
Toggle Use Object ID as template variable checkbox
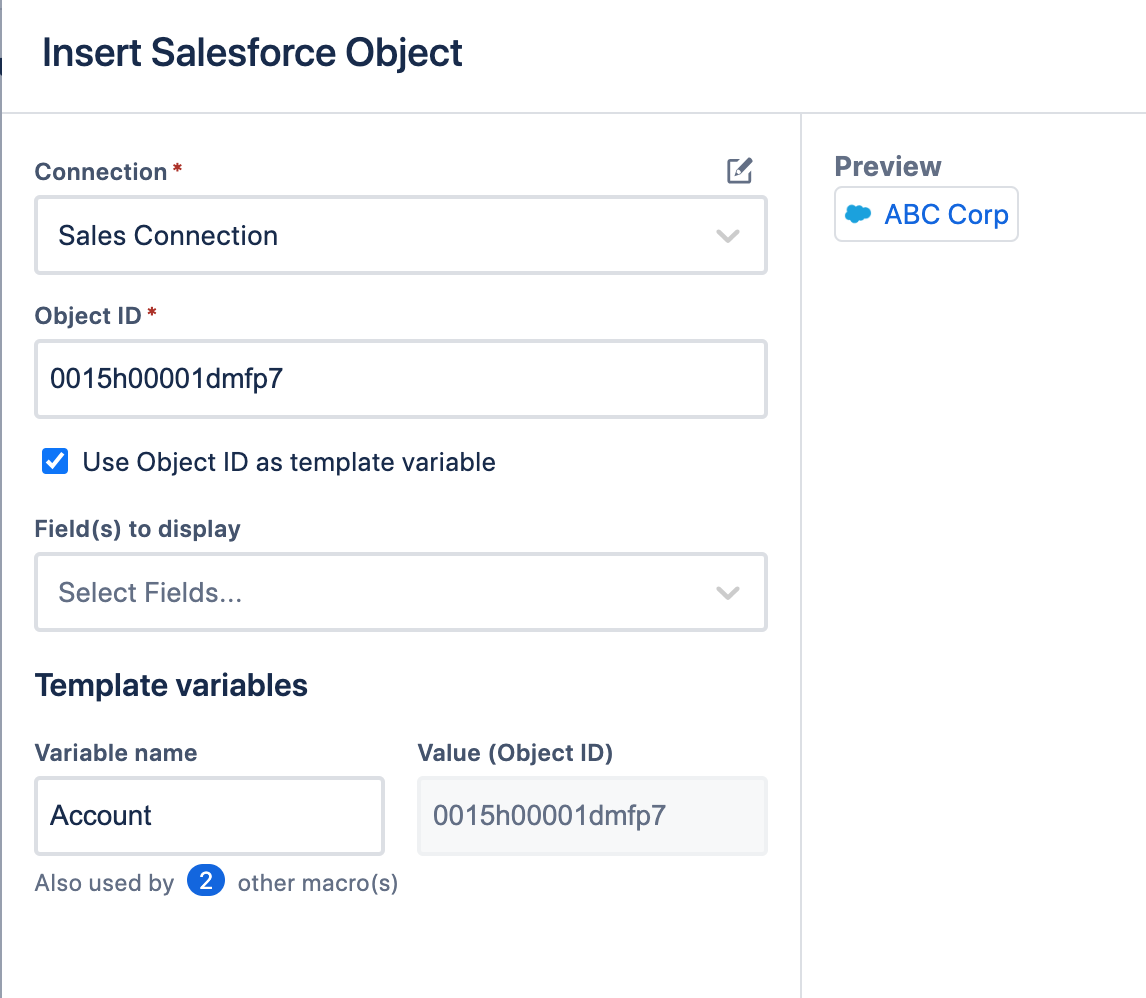click(x=55, y=462)
